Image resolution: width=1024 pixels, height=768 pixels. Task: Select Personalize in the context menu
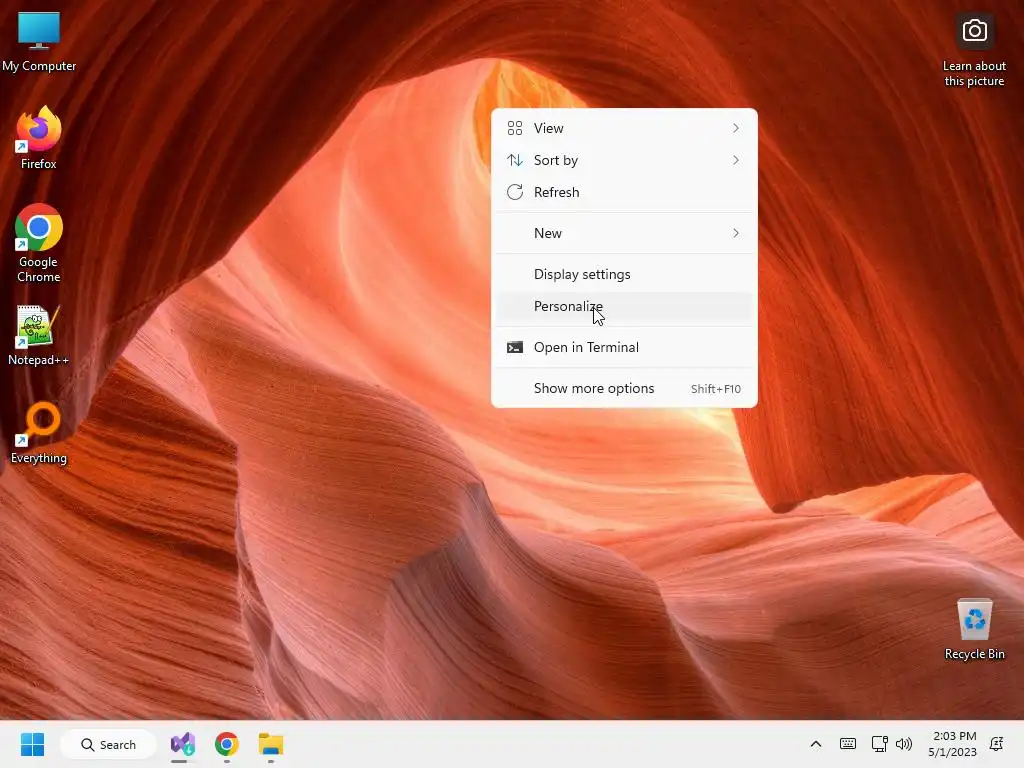624,306
